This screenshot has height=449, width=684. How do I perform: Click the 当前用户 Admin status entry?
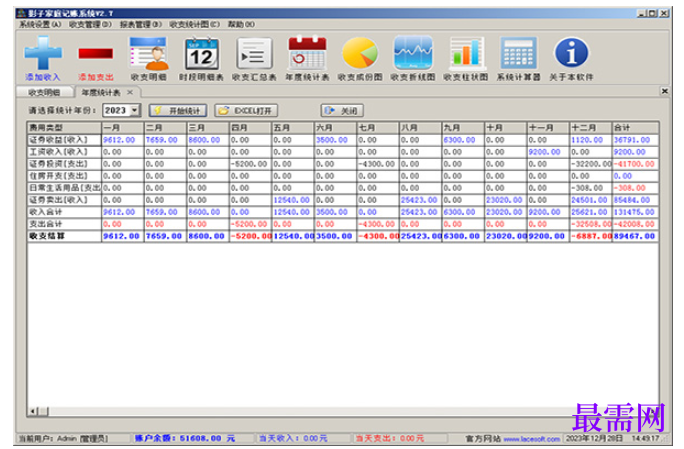point(63,438)
